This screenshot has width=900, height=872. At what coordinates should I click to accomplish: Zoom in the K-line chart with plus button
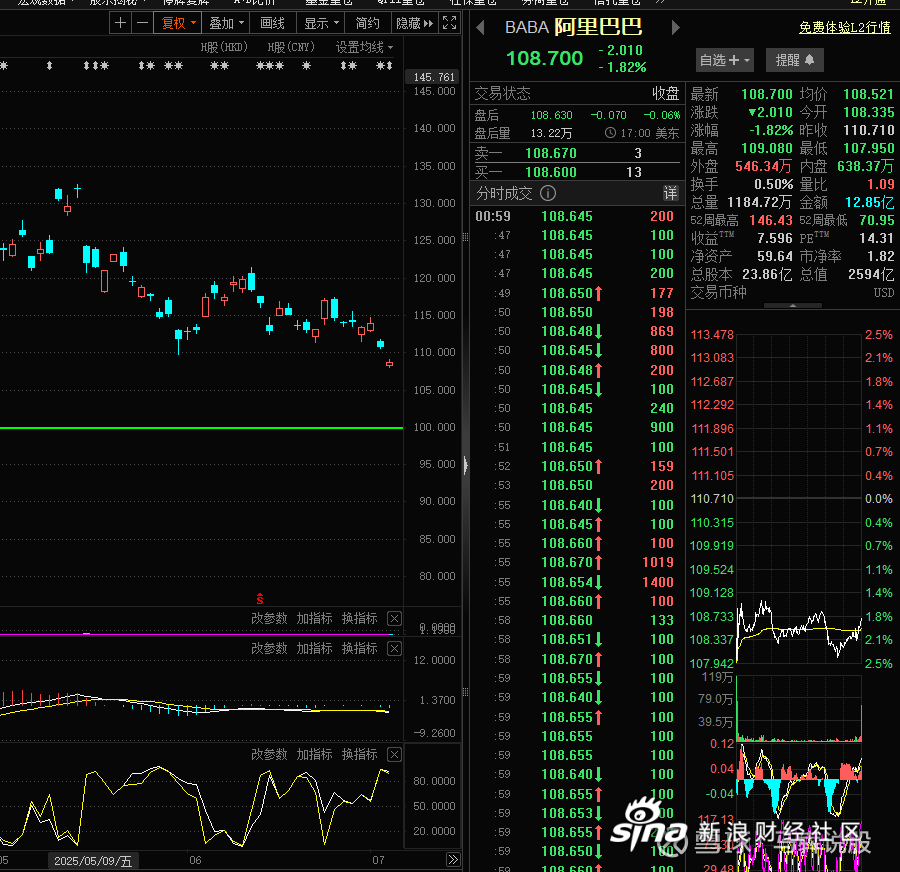tap(121, 23)
